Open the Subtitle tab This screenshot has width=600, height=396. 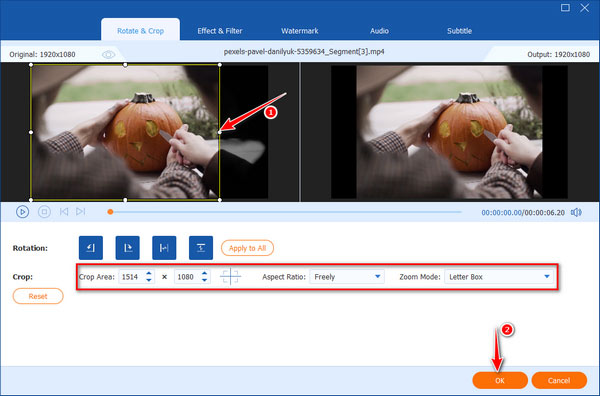click(x=459, y=31)
